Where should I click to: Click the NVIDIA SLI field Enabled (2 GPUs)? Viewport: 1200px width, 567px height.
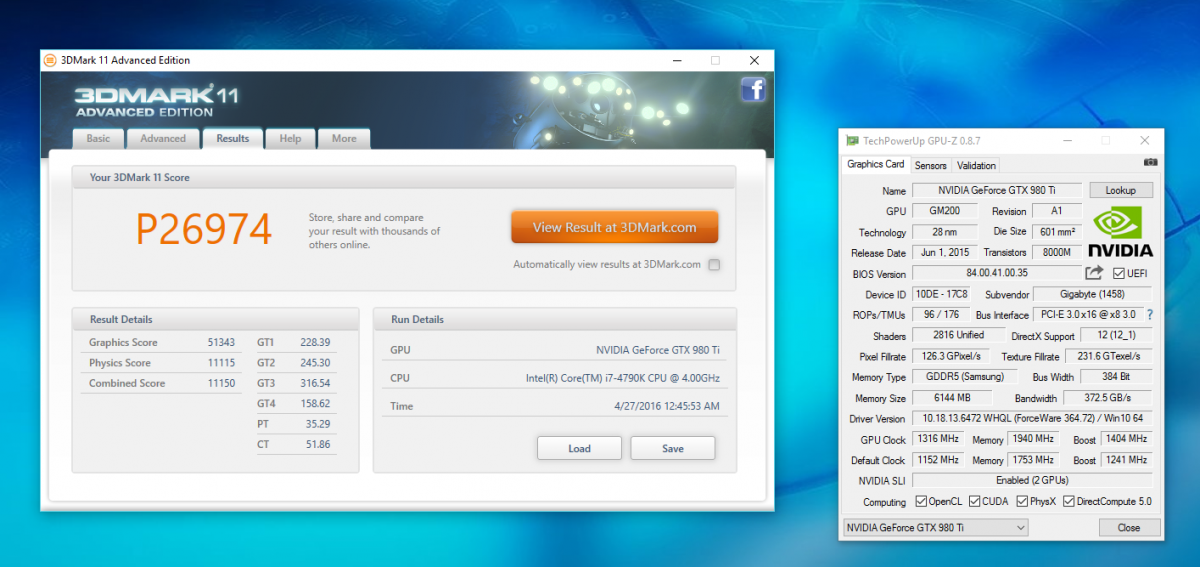[x=1032, y=481]
